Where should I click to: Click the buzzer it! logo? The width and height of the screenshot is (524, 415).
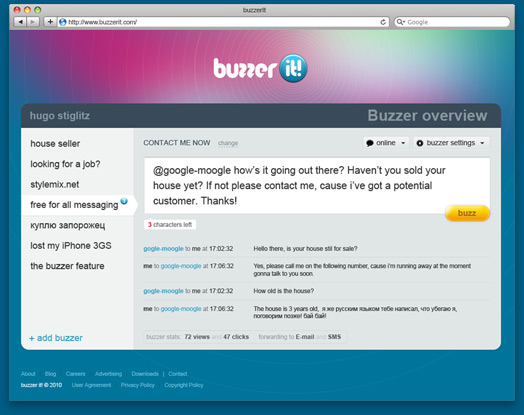(x=260, y=68)
